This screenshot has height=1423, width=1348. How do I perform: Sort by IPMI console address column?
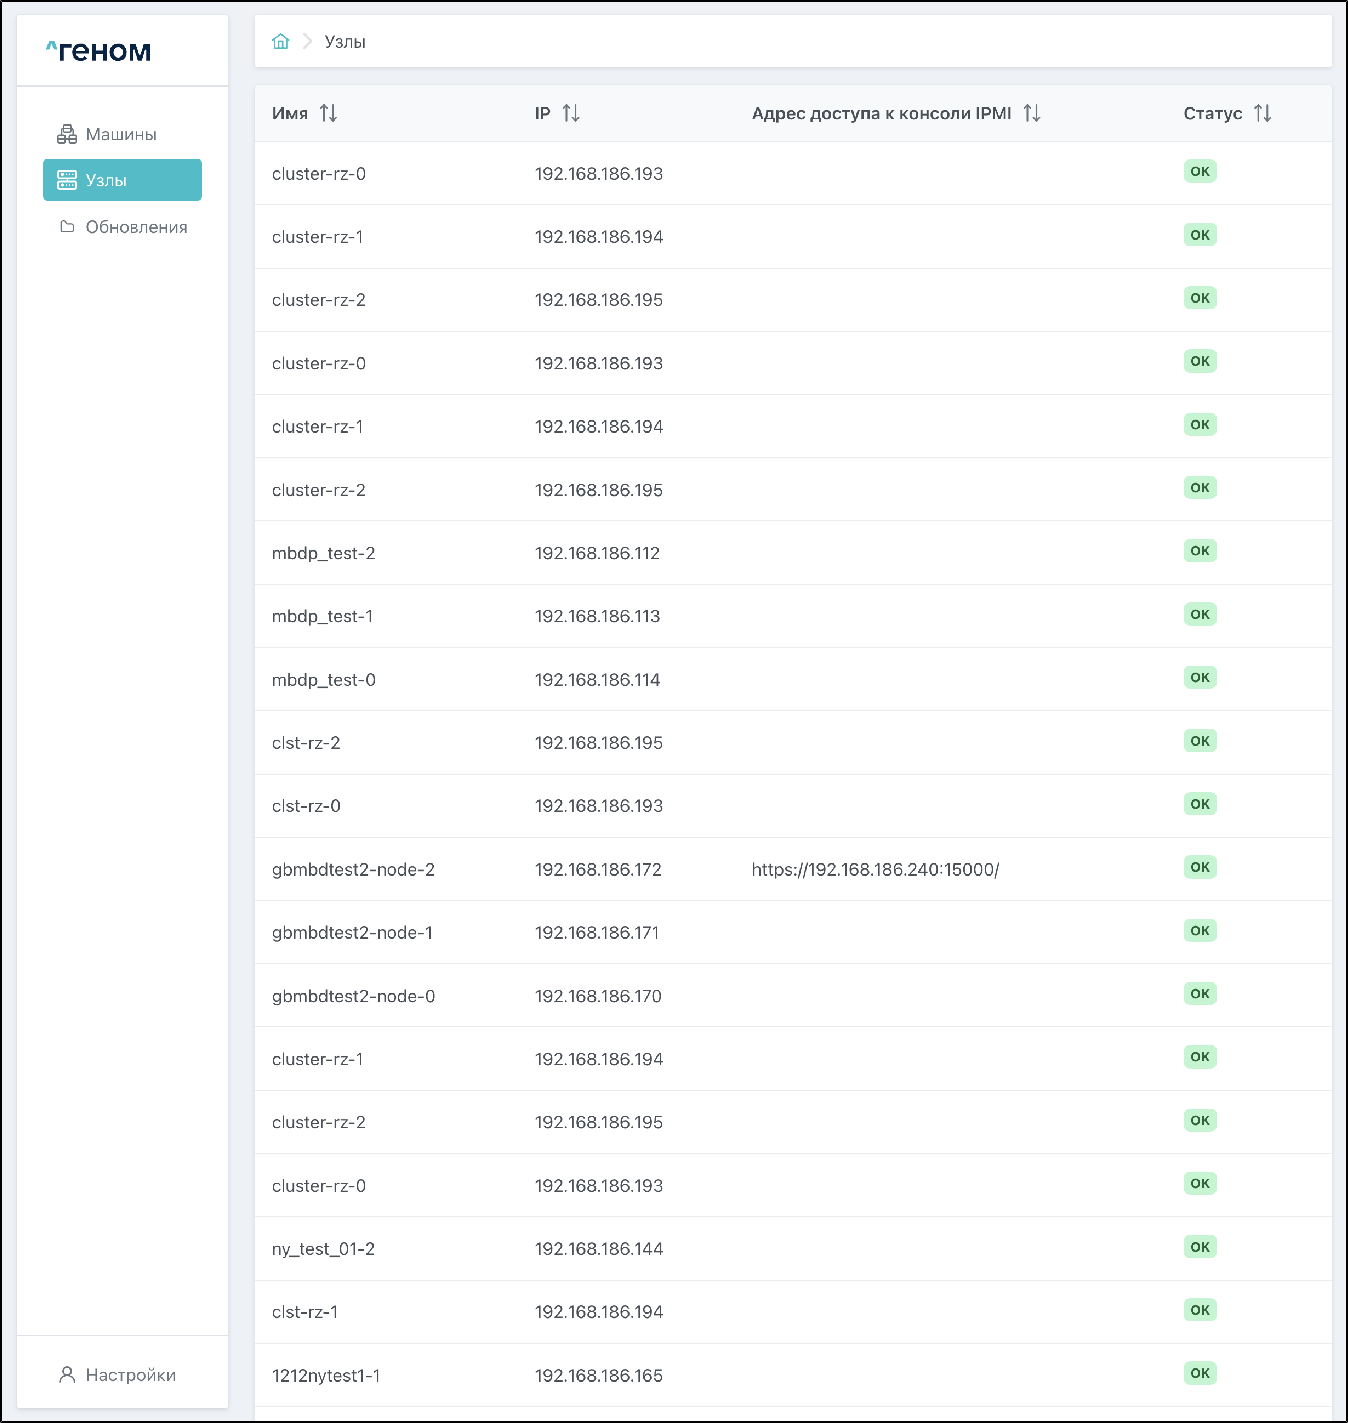pos(1032,113)
